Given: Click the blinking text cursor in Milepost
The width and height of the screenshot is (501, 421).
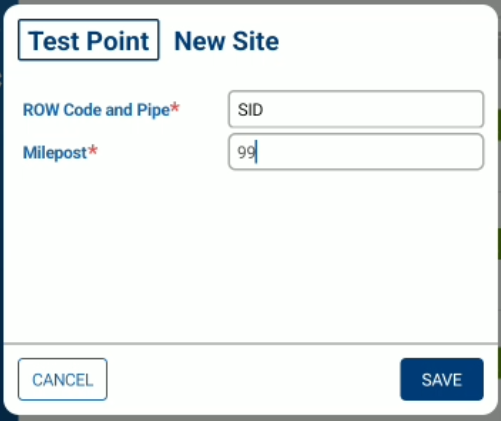Looking at the screenshot, I should point(256,152).
